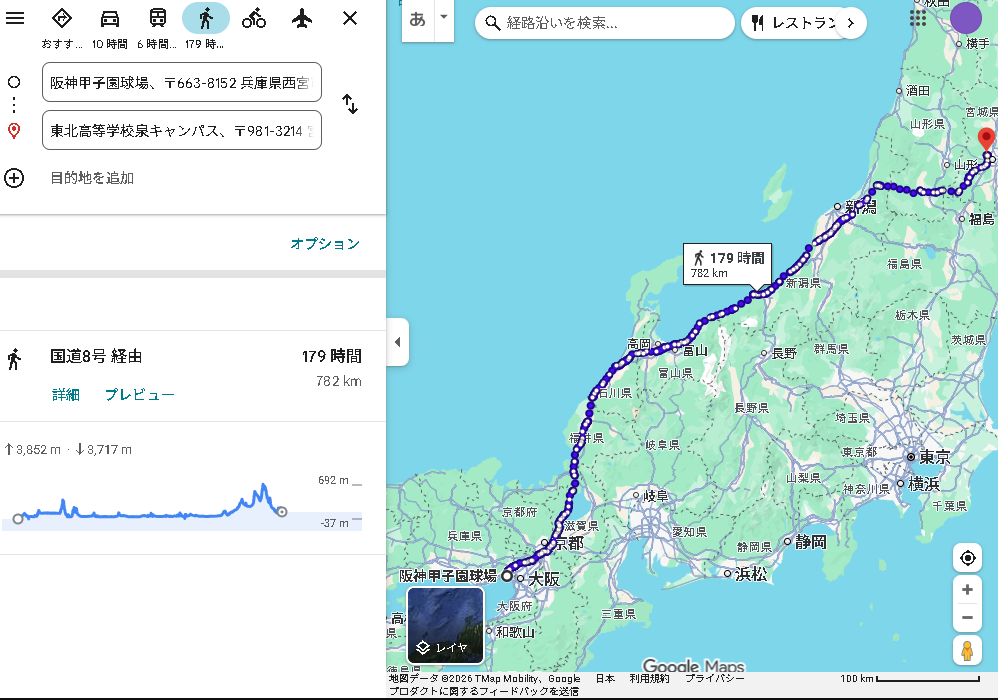Click the レストラン filter chip

790,23
